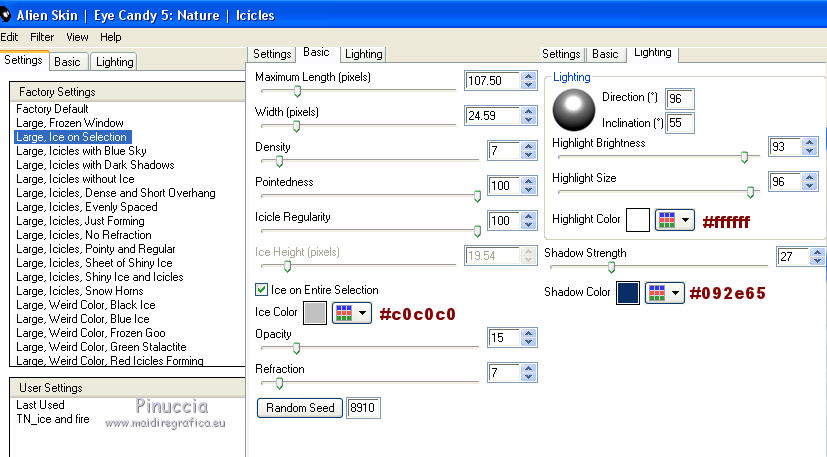Image resolution: width=827 pixels, height=457 pixels.
Task: Click the Density slider handle
Action: 280,161
